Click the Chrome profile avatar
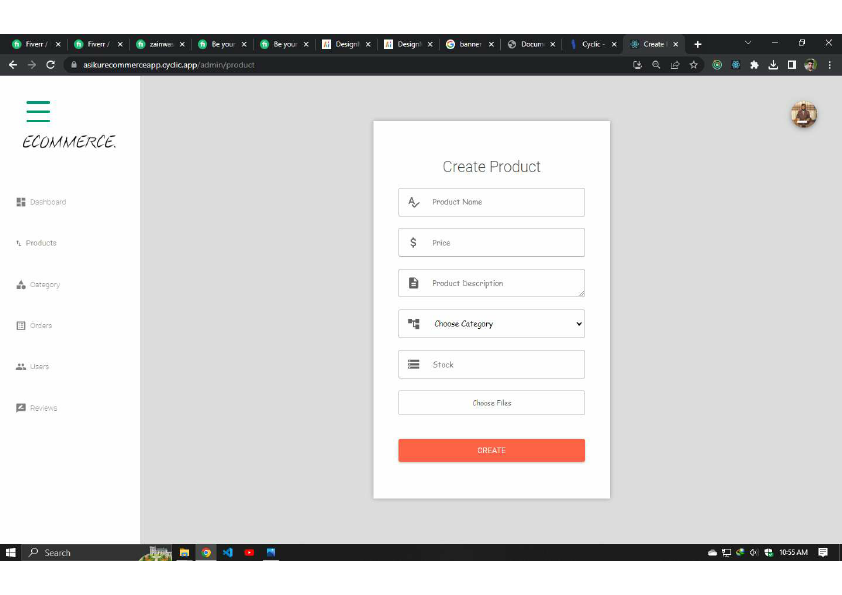Screen dimensions: 842x595 (811, 65)
